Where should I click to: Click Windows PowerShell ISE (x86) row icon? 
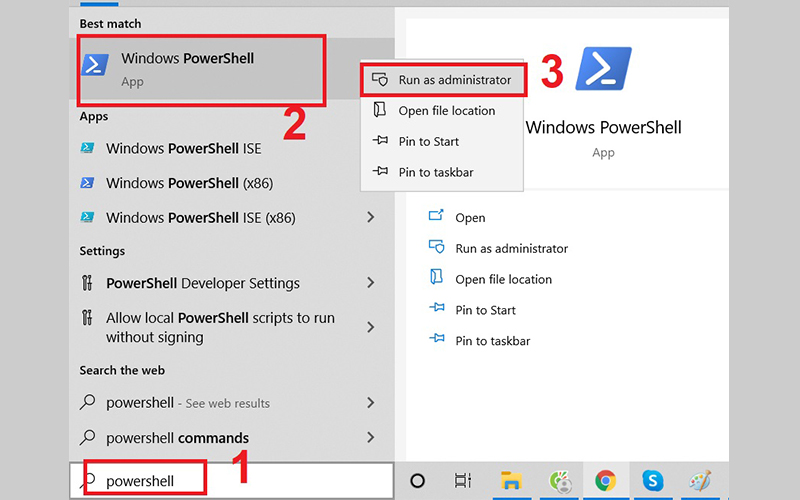pyautogui.click(x=87, y=217)
